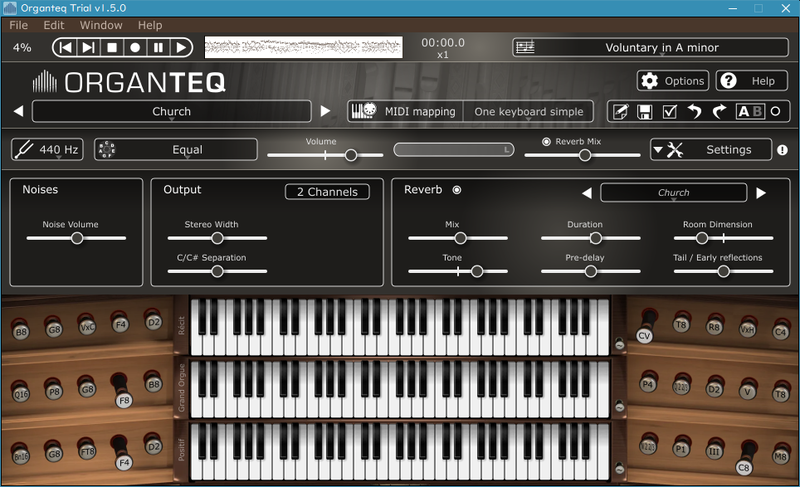The height and width of the screenshot is (487, 800).
Task: Click the reverb Duration slider
Action: coord(591,238)
